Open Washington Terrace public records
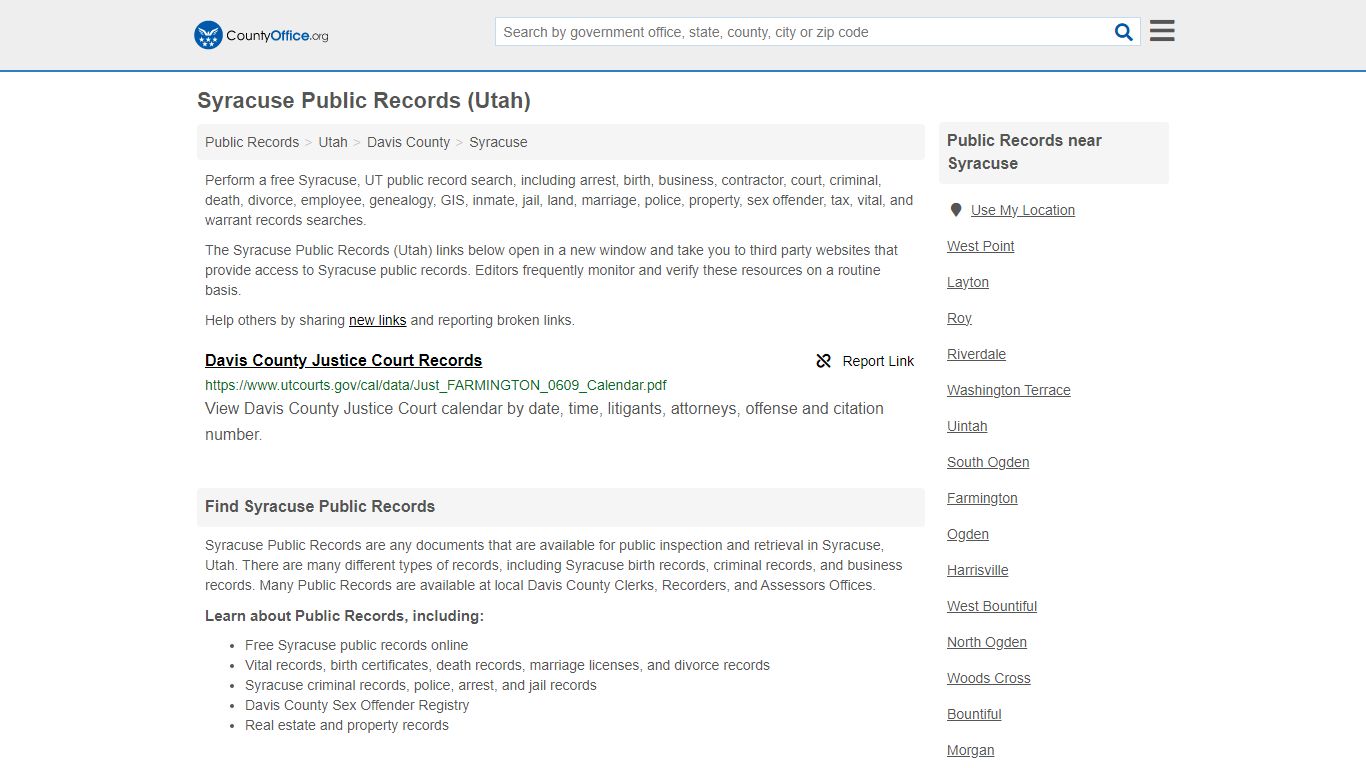The height and width of the screenshot is (768, 1366). coord(1008,390)
